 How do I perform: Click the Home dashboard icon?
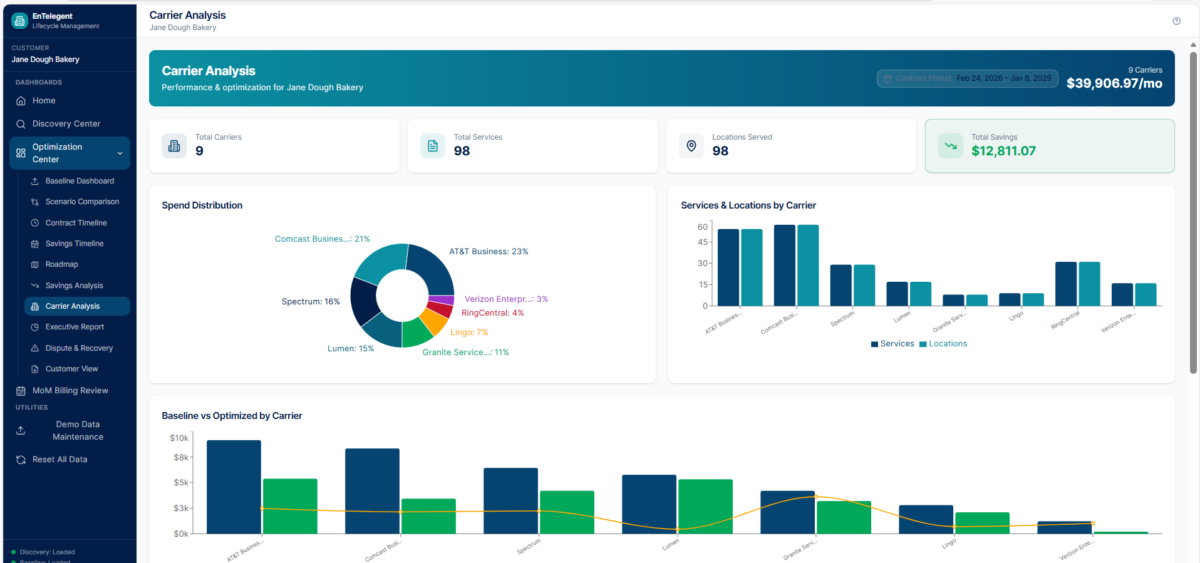(21, 101)
